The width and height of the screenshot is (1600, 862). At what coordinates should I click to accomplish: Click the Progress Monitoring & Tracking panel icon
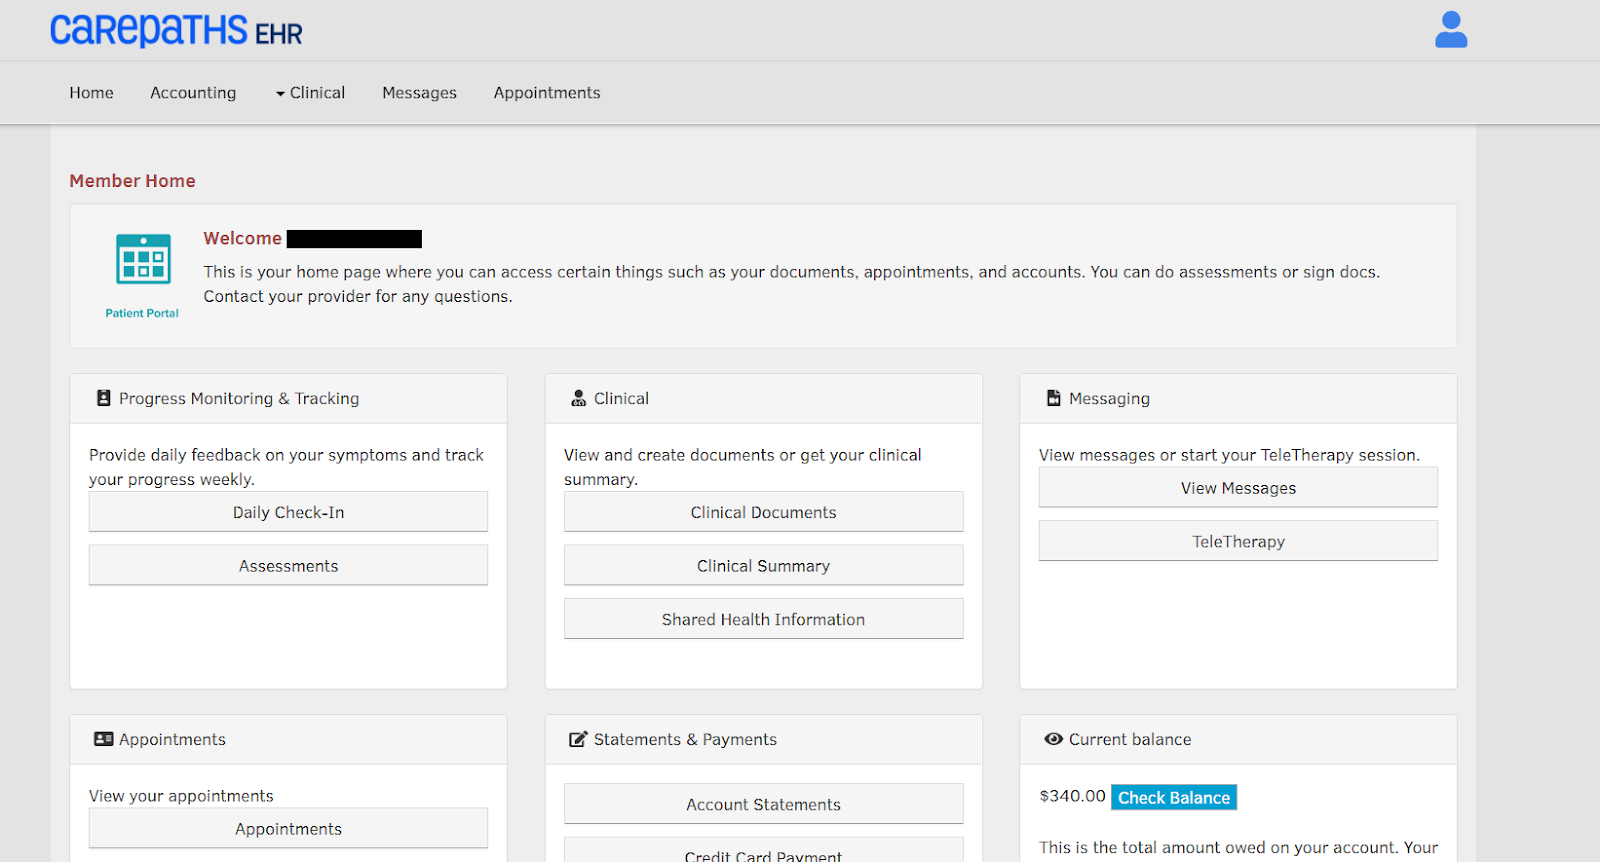click(x=103, y=398)
